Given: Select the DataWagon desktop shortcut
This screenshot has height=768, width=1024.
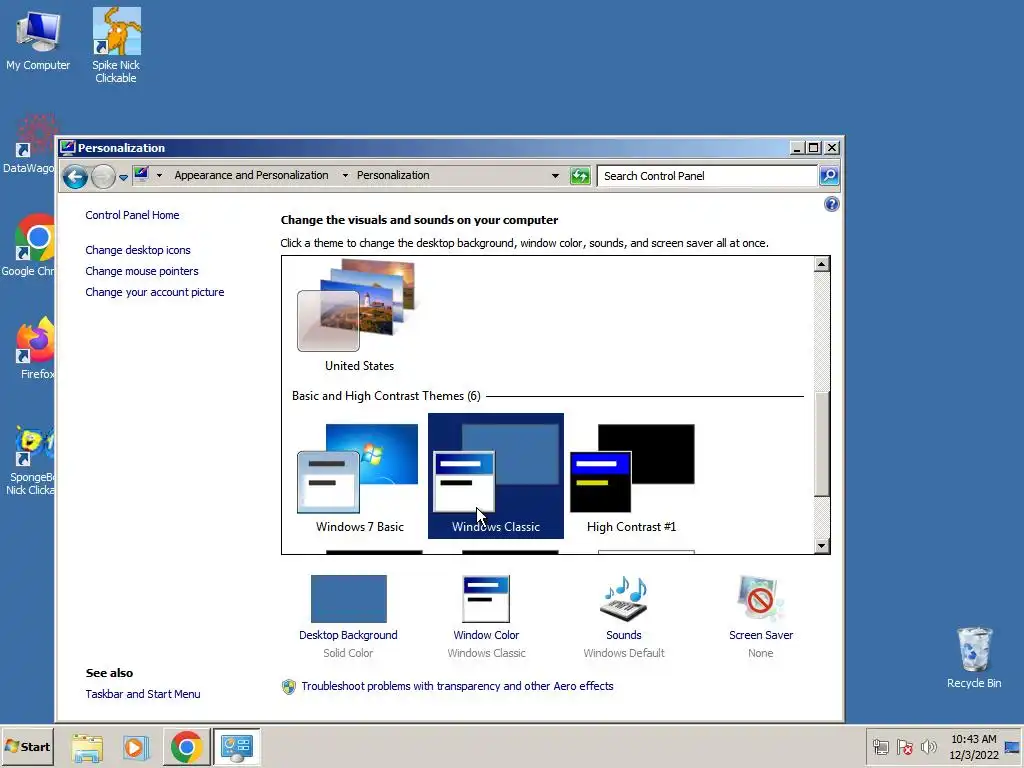Looking at the screenshot, I should coord(29,144).
